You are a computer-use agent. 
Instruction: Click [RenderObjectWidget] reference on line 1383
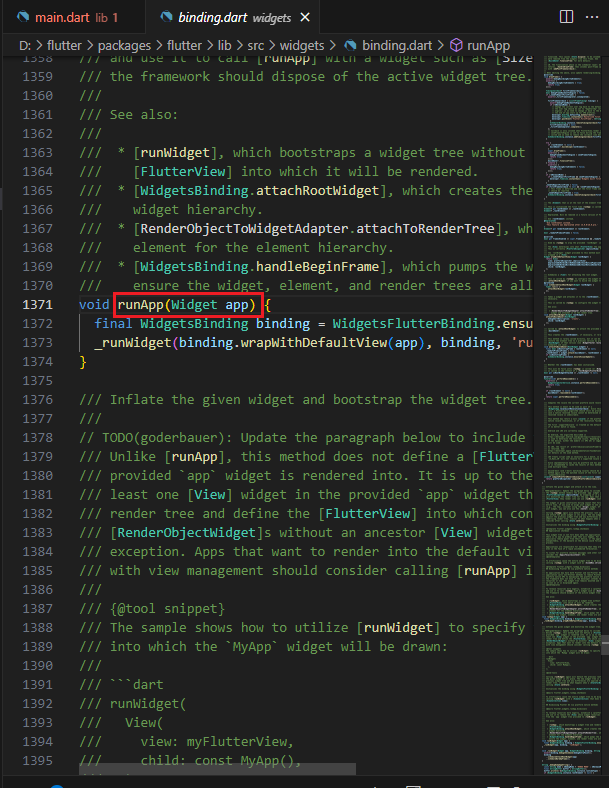pos(186,533)
